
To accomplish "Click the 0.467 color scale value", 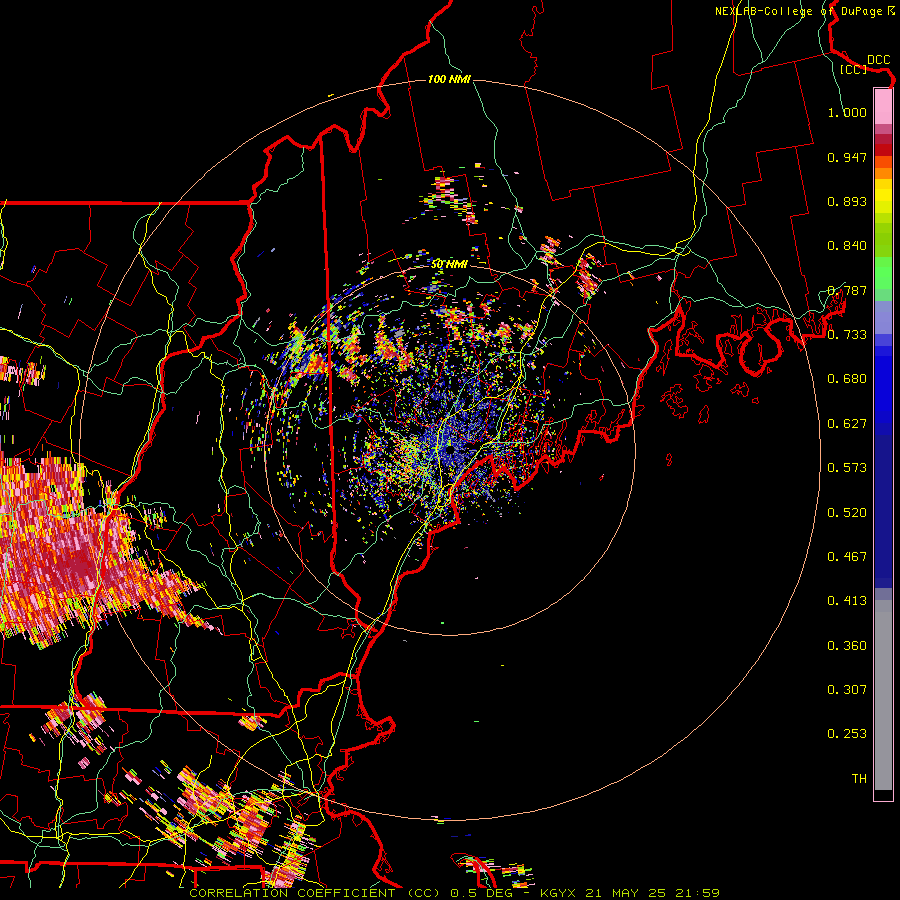I will coord(847,557).
